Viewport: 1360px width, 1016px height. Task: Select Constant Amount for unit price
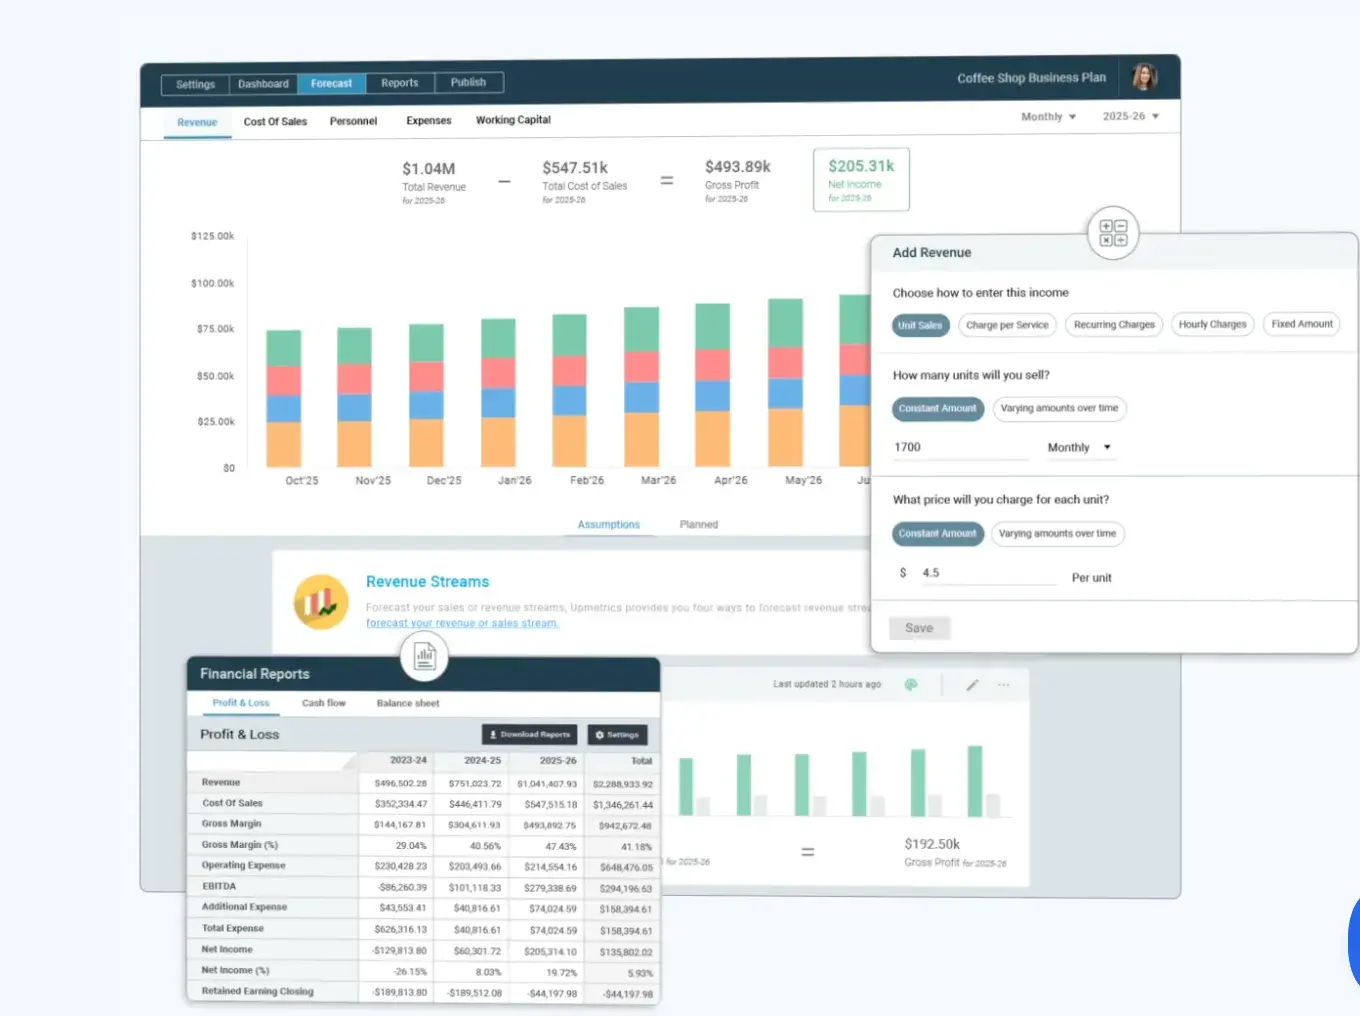pyautogui.click(x=938, y=533)
